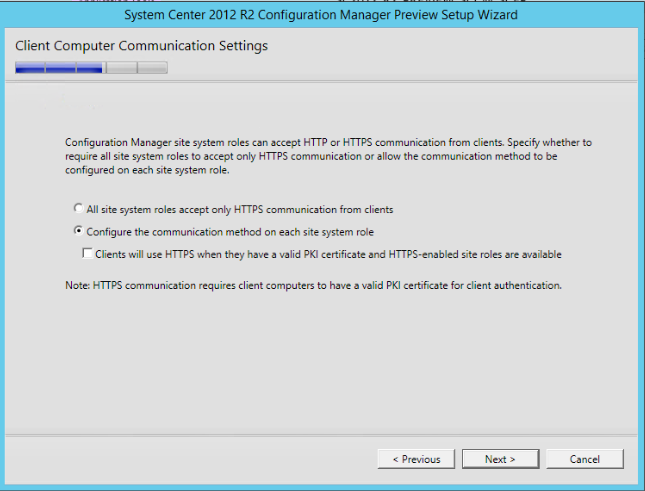Click the wizard title bar

[x=322, y=15]
